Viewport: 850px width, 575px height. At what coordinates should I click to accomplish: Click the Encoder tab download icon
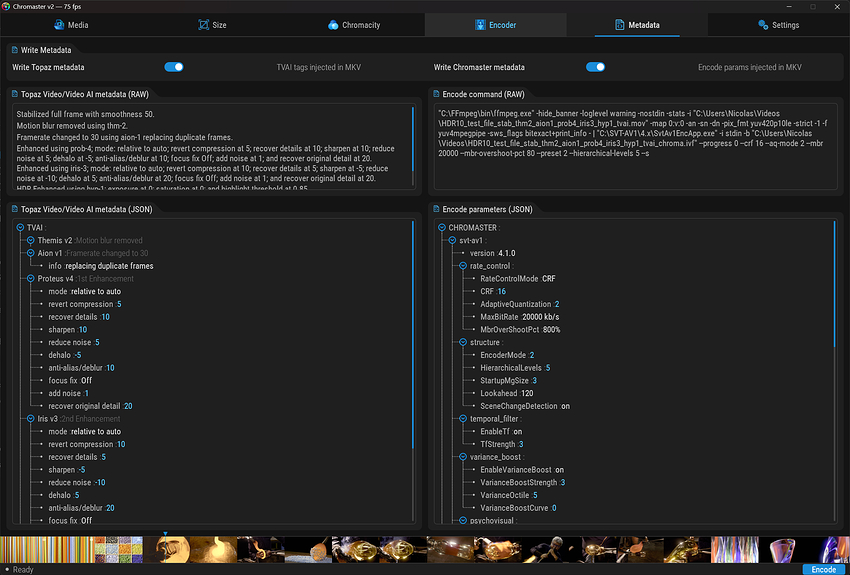pos(480,25)
